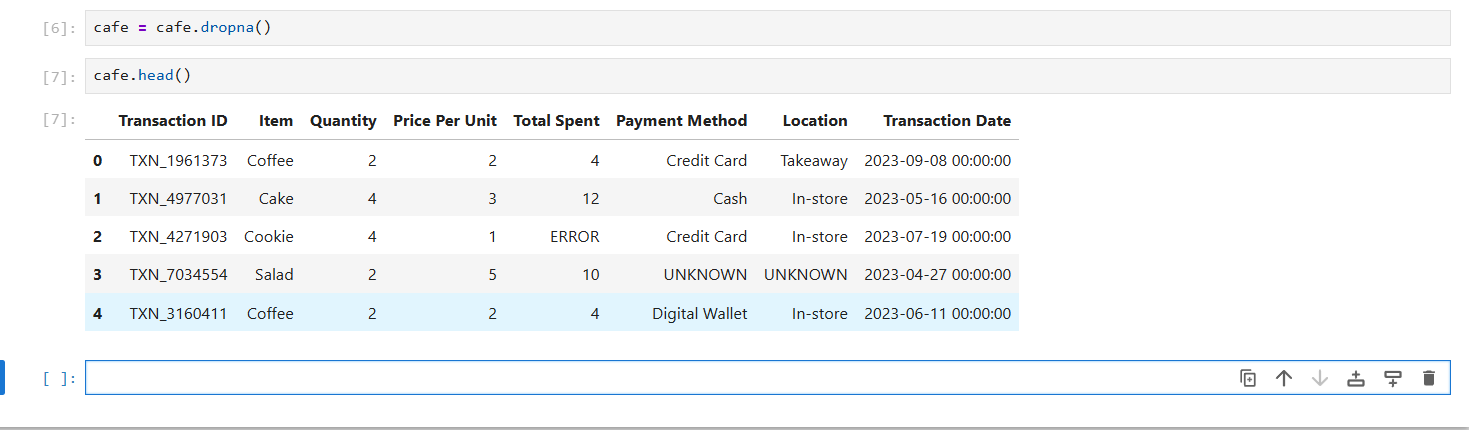1469x430 pixels.
Task: Delete the active cell with trash icon
Action: tap(1428, 378)
